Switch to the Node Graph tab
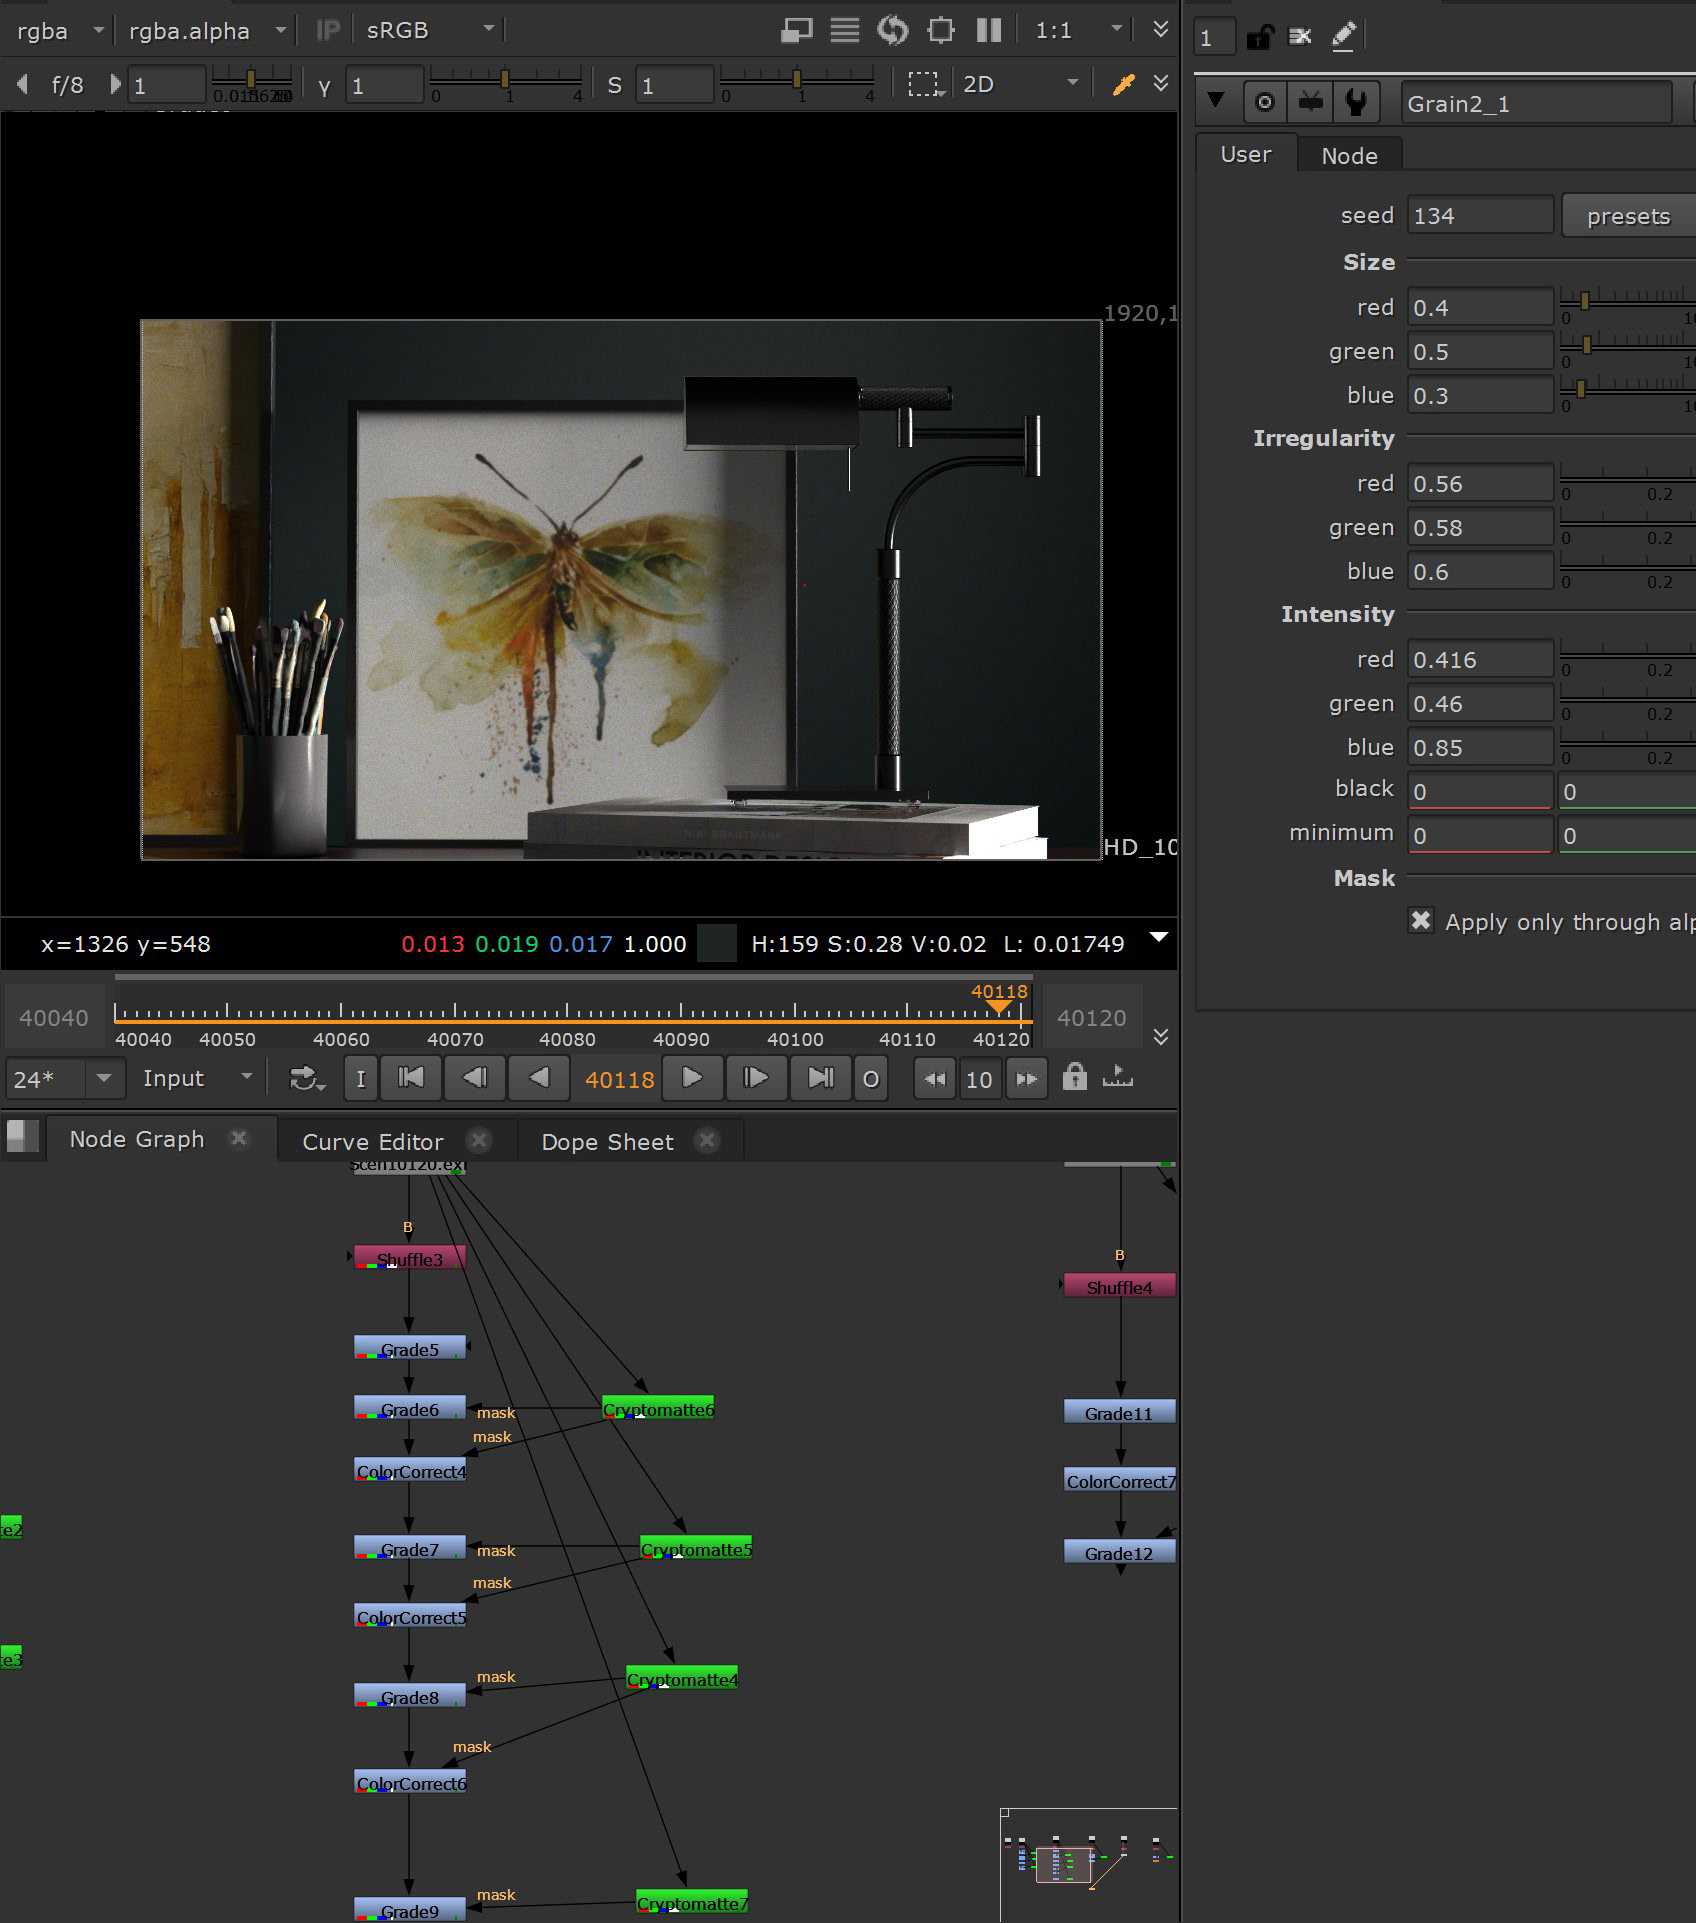This screenshot has width=1696, height=1923. (137, 1139)
